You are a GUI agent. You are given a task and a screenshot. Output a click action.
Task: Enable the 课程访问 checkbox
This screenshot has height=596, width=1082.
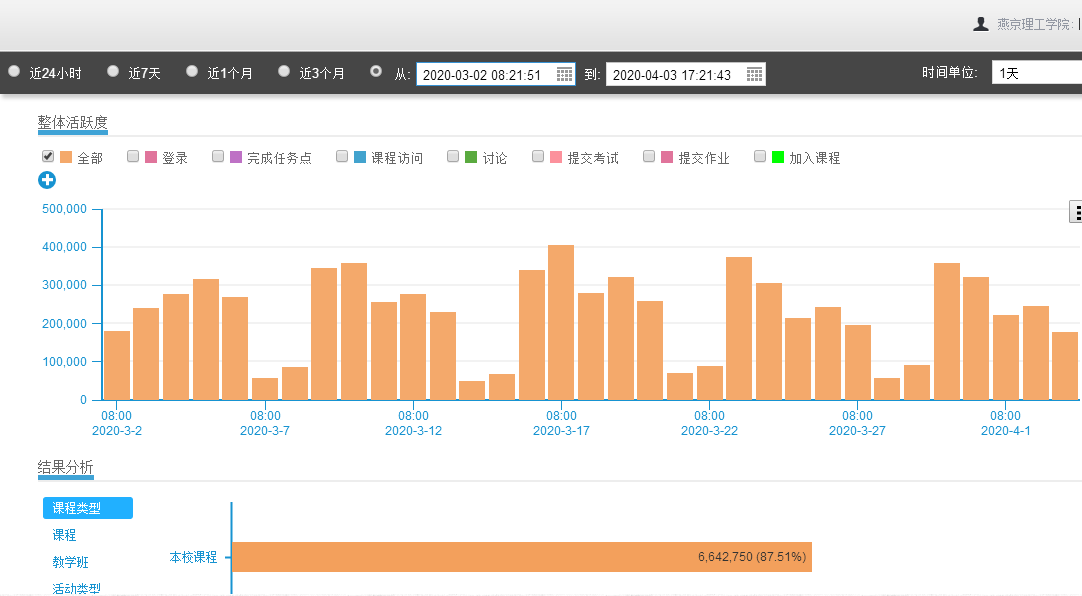pyautogui.click(x=342, y=156)
